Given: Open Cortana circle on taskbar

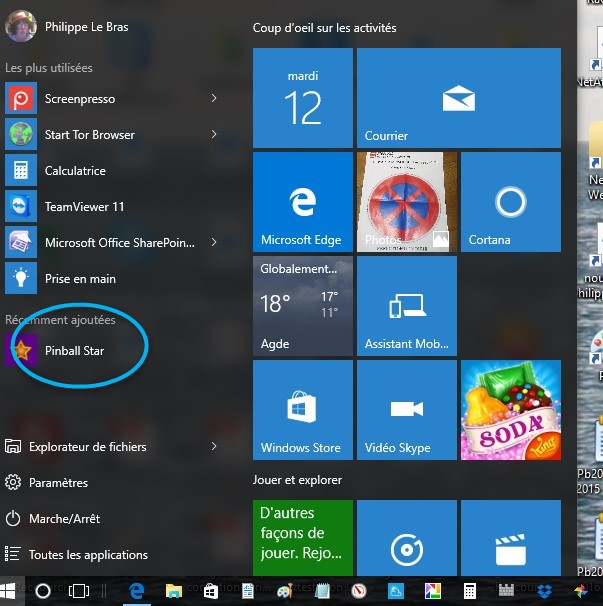Looking at the screenshot, I should (x=43, y=591).
